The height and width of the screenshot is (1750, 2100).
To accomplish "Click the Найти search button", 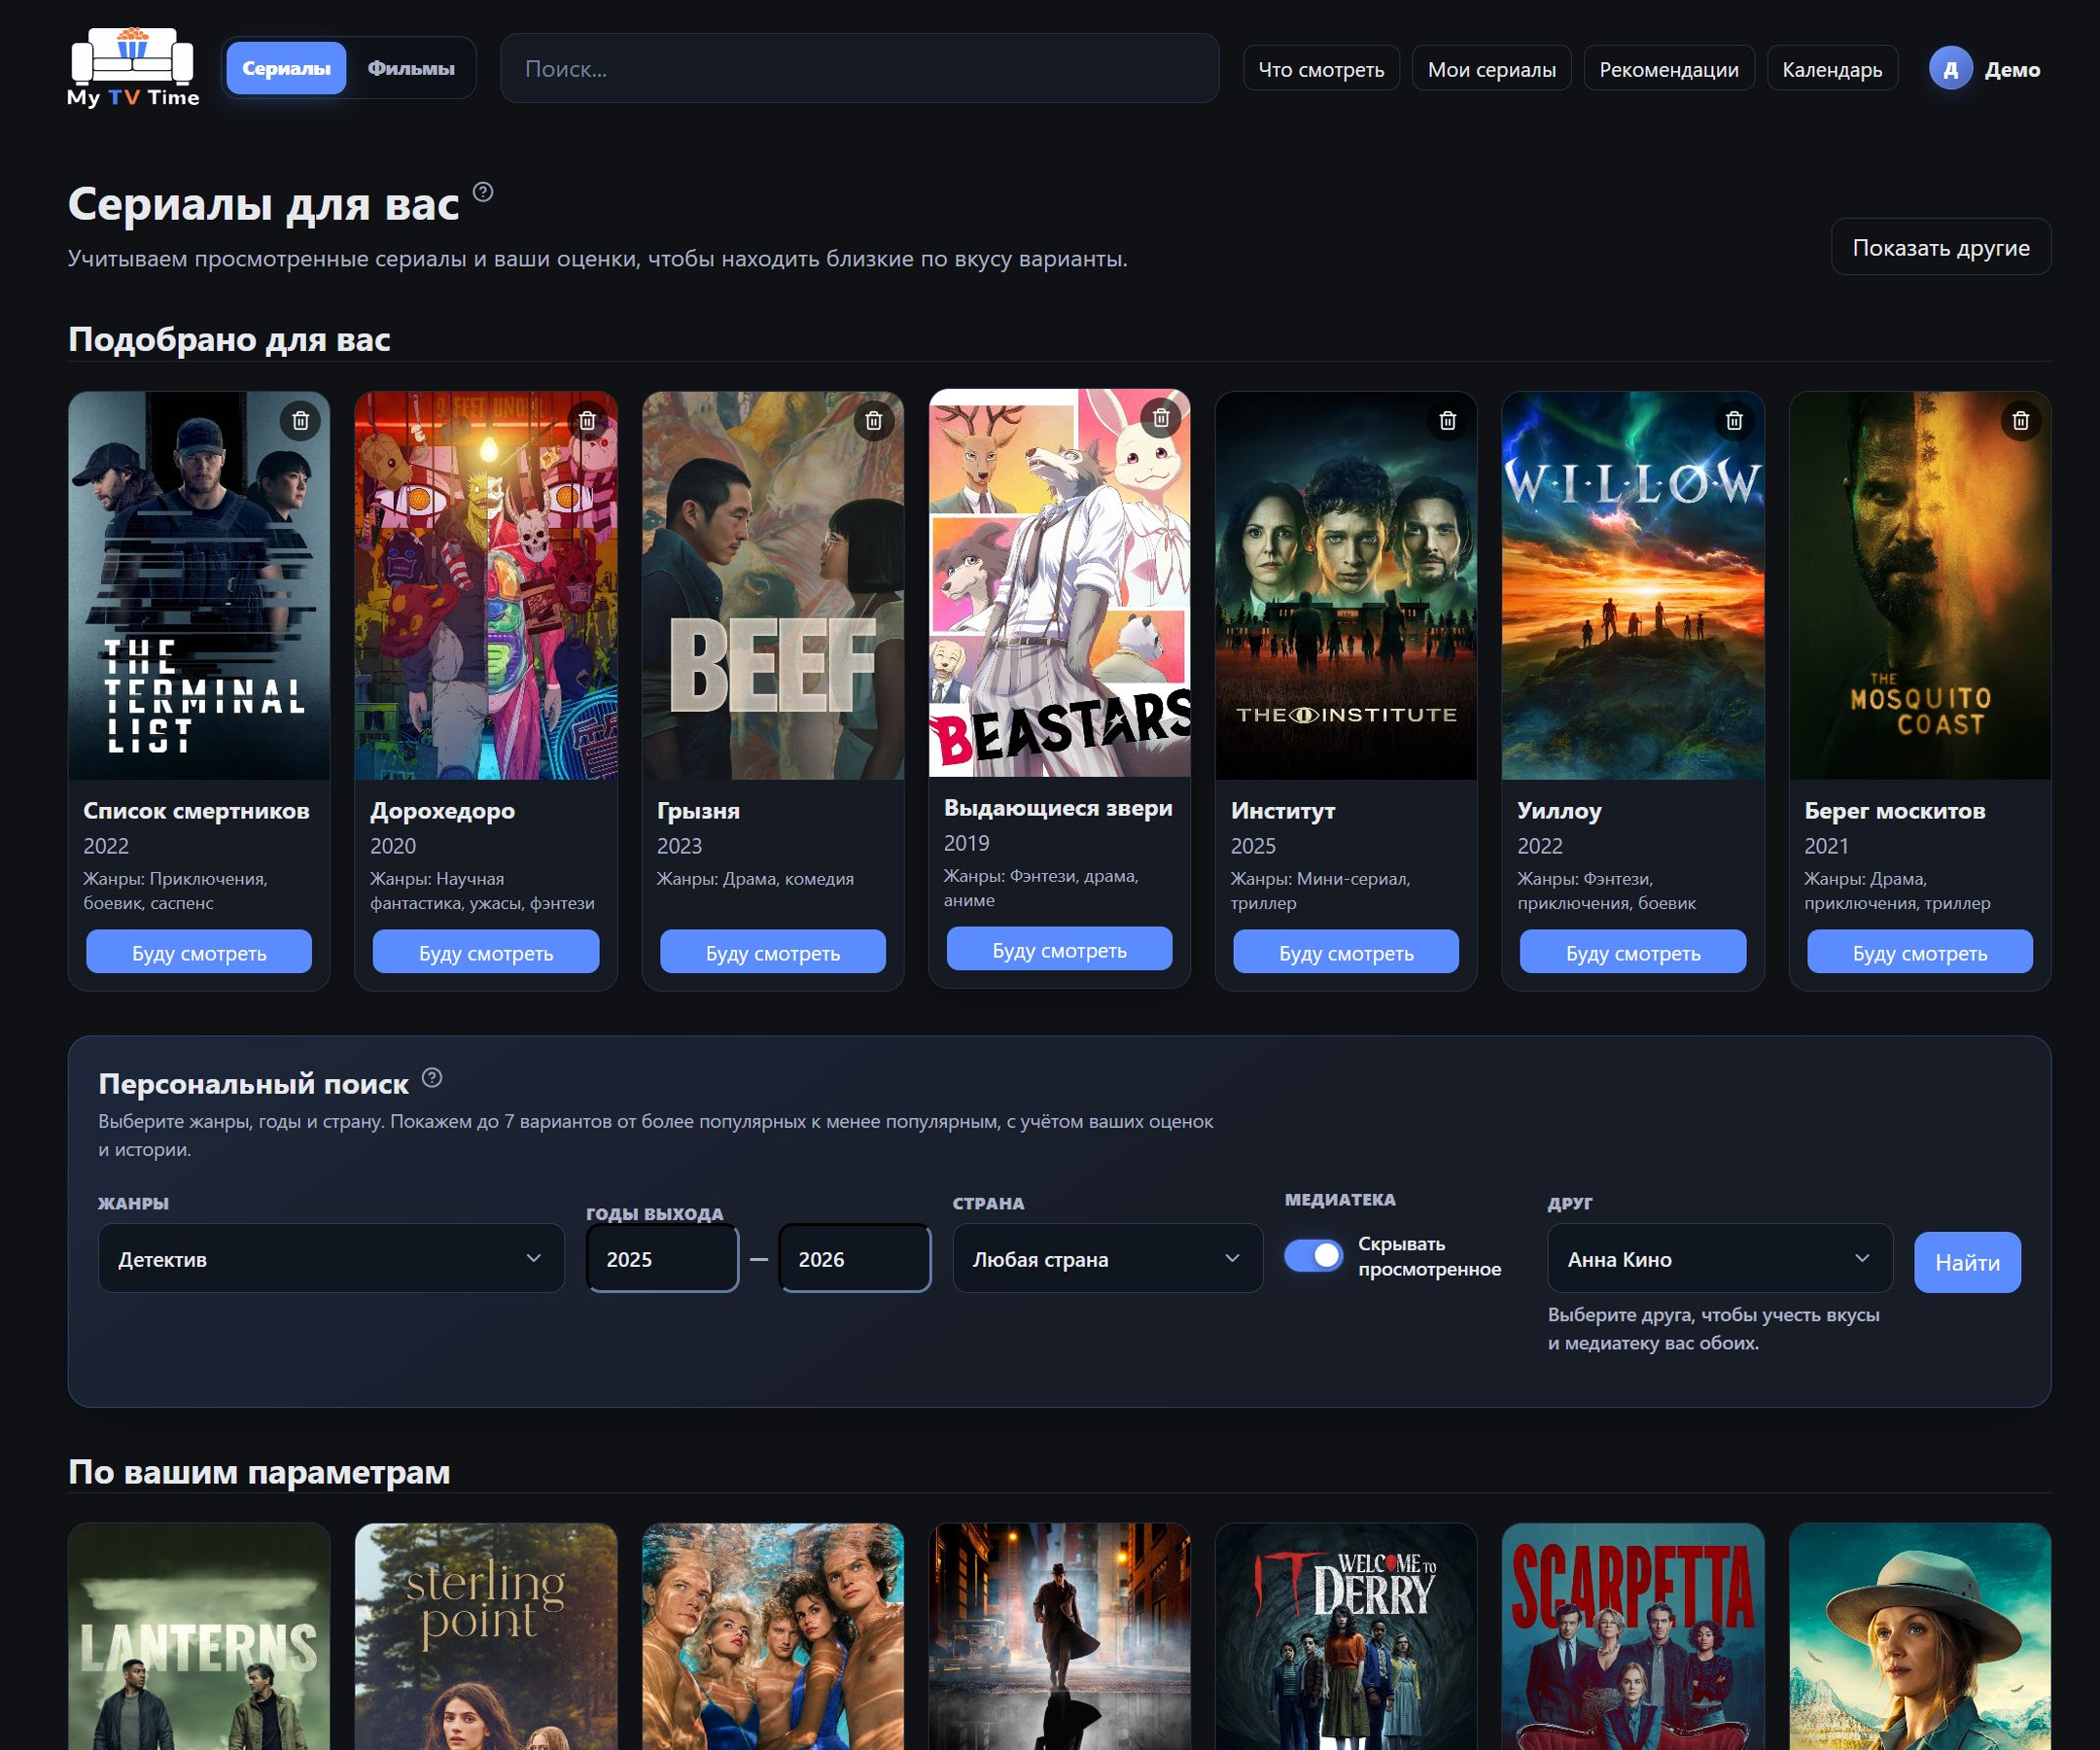I will pos(1967,1263).
